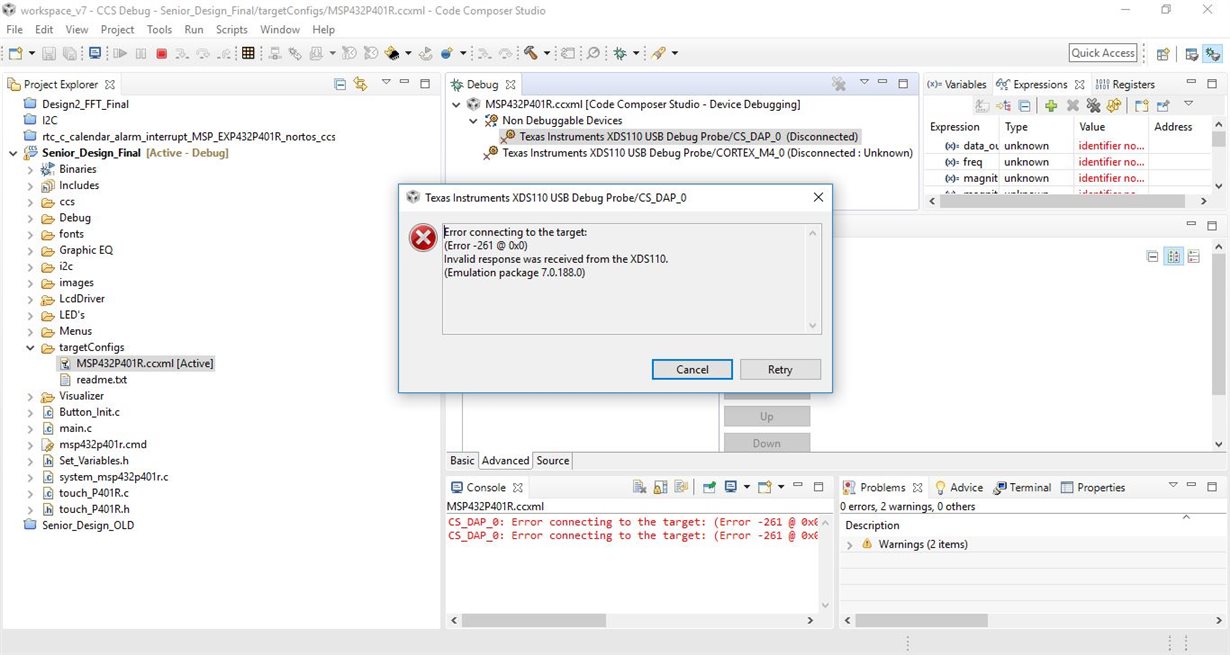Toggle Link with Editor in Project Explorer
Screen dimensions: 1230x655
[360, 84]
